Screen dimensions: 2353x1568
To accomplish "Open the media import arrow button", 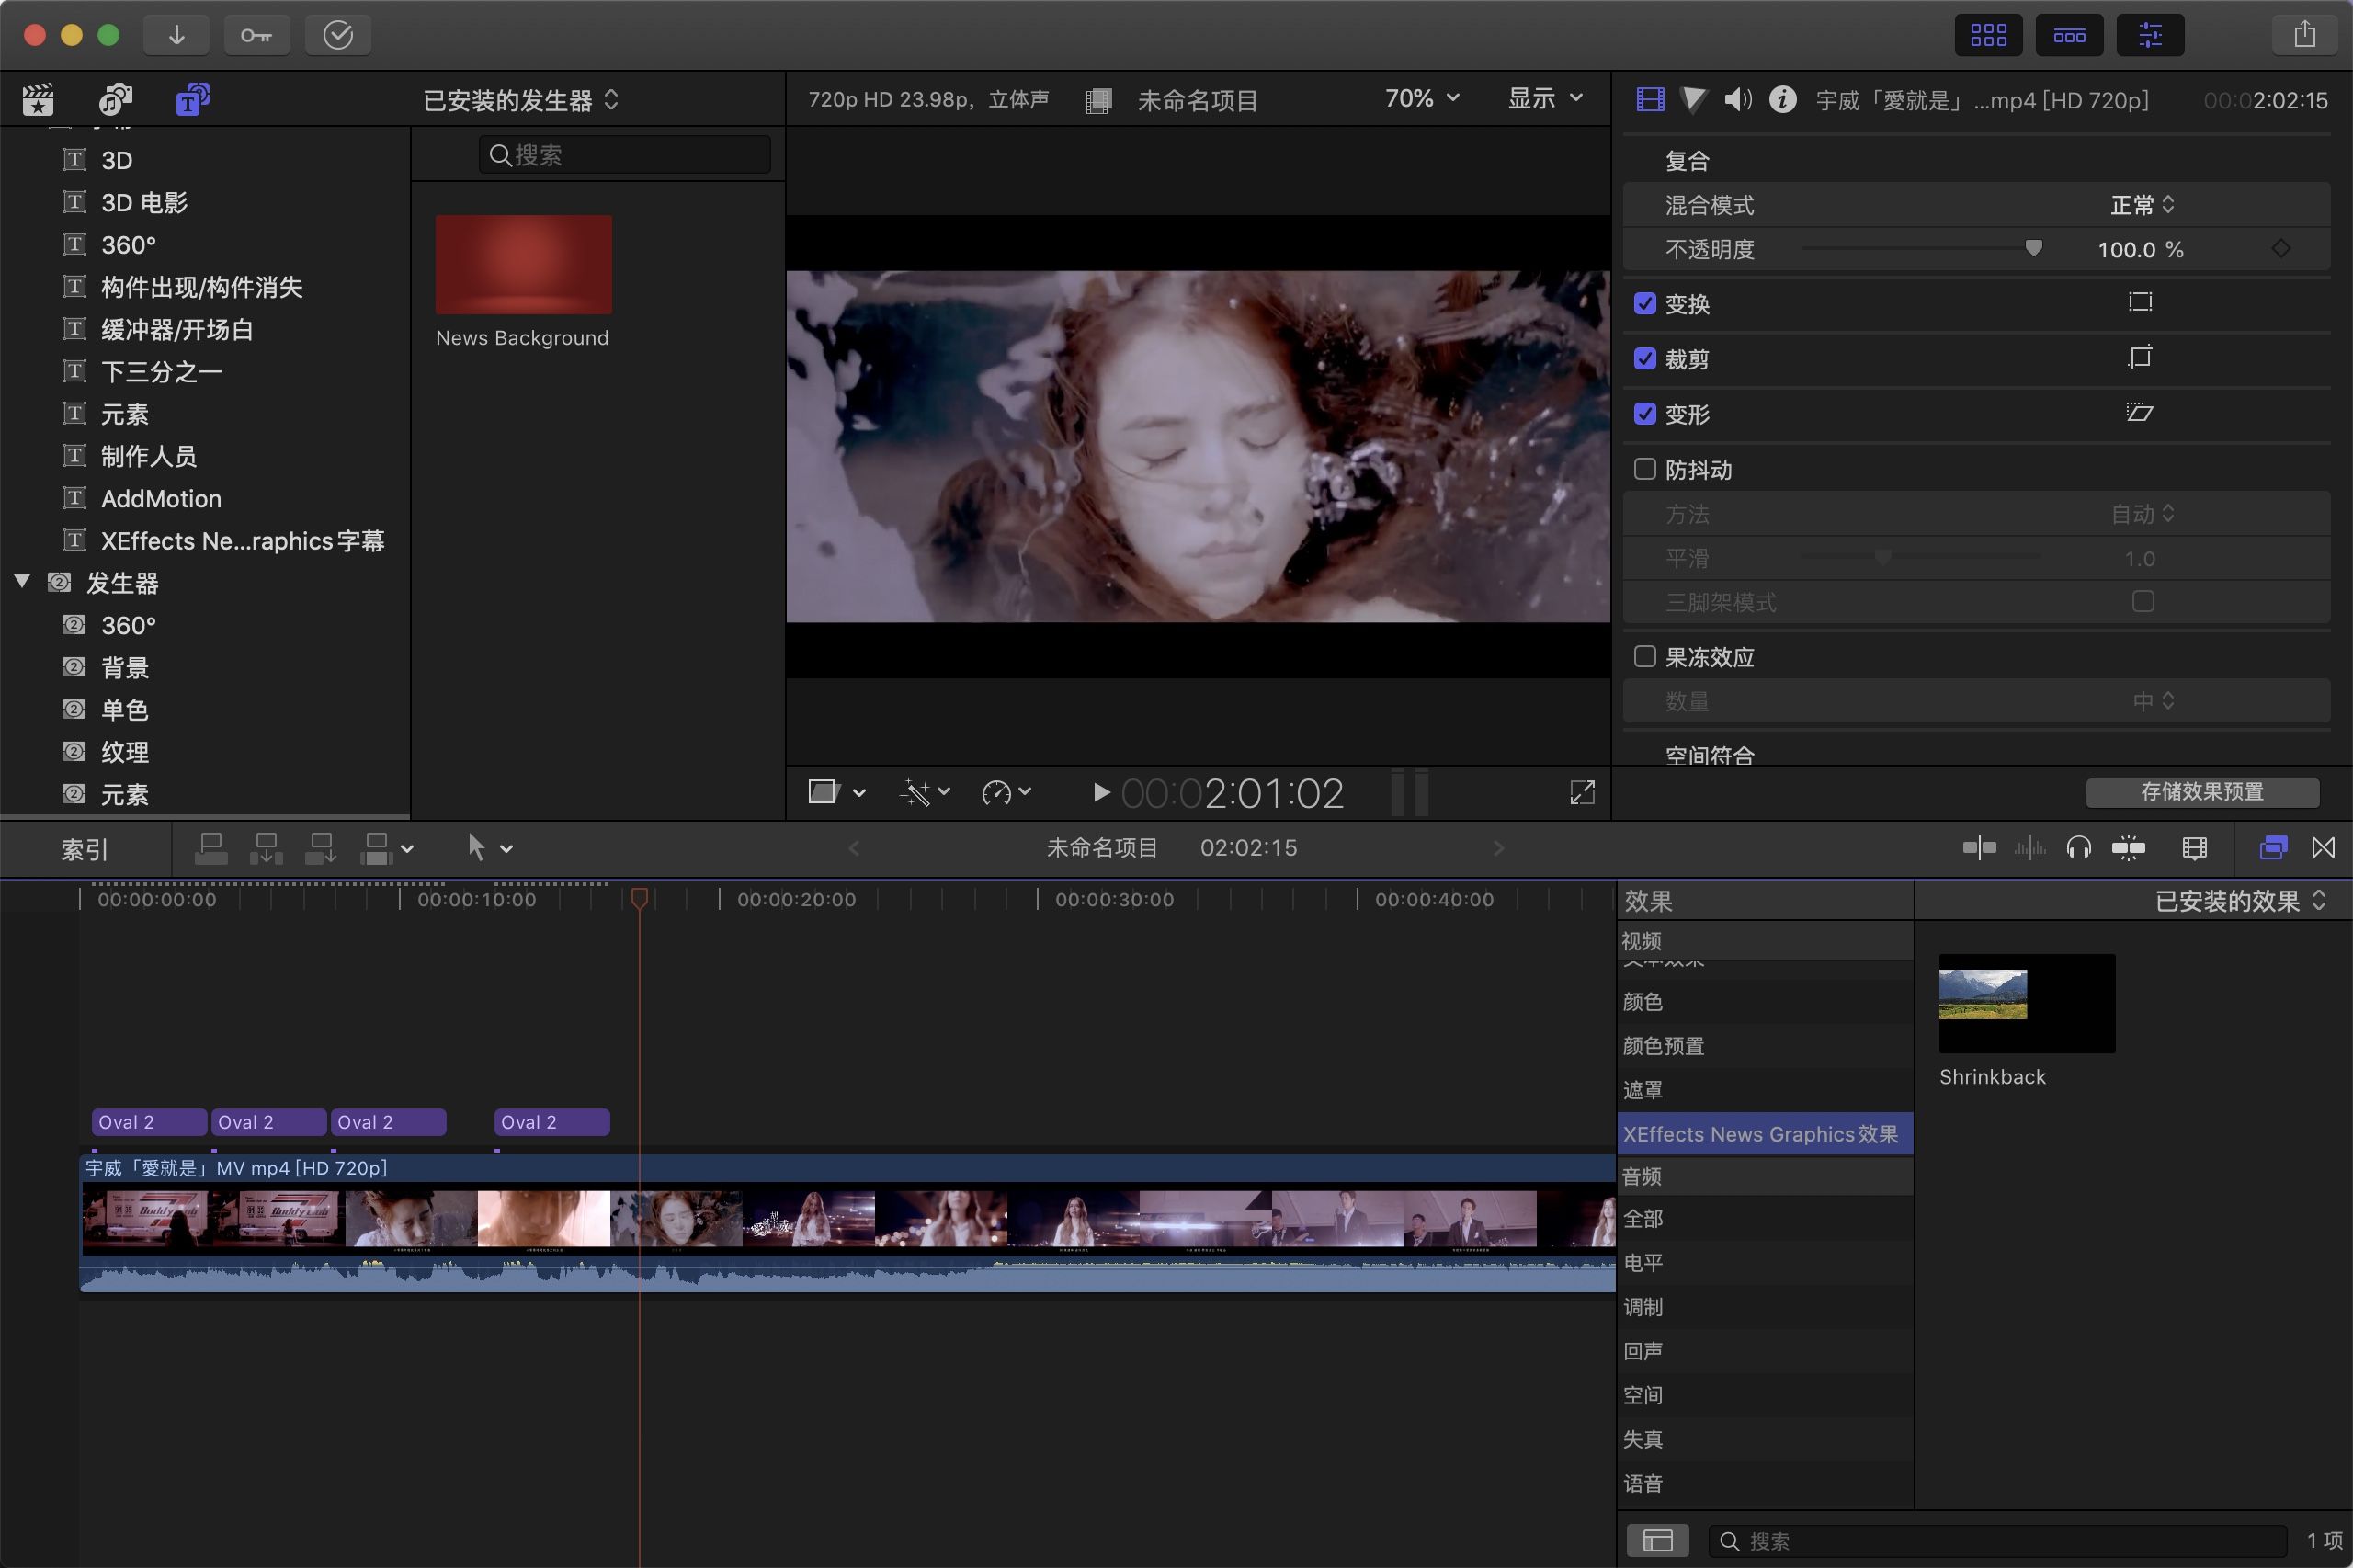I will click(x=176, y=35).
